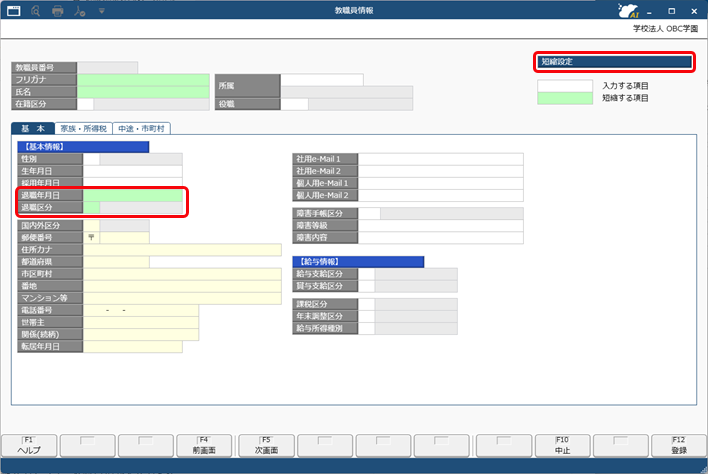The image size is (708, 474).
Task: Select the 中途・市町村 tab
Action: 141,129
